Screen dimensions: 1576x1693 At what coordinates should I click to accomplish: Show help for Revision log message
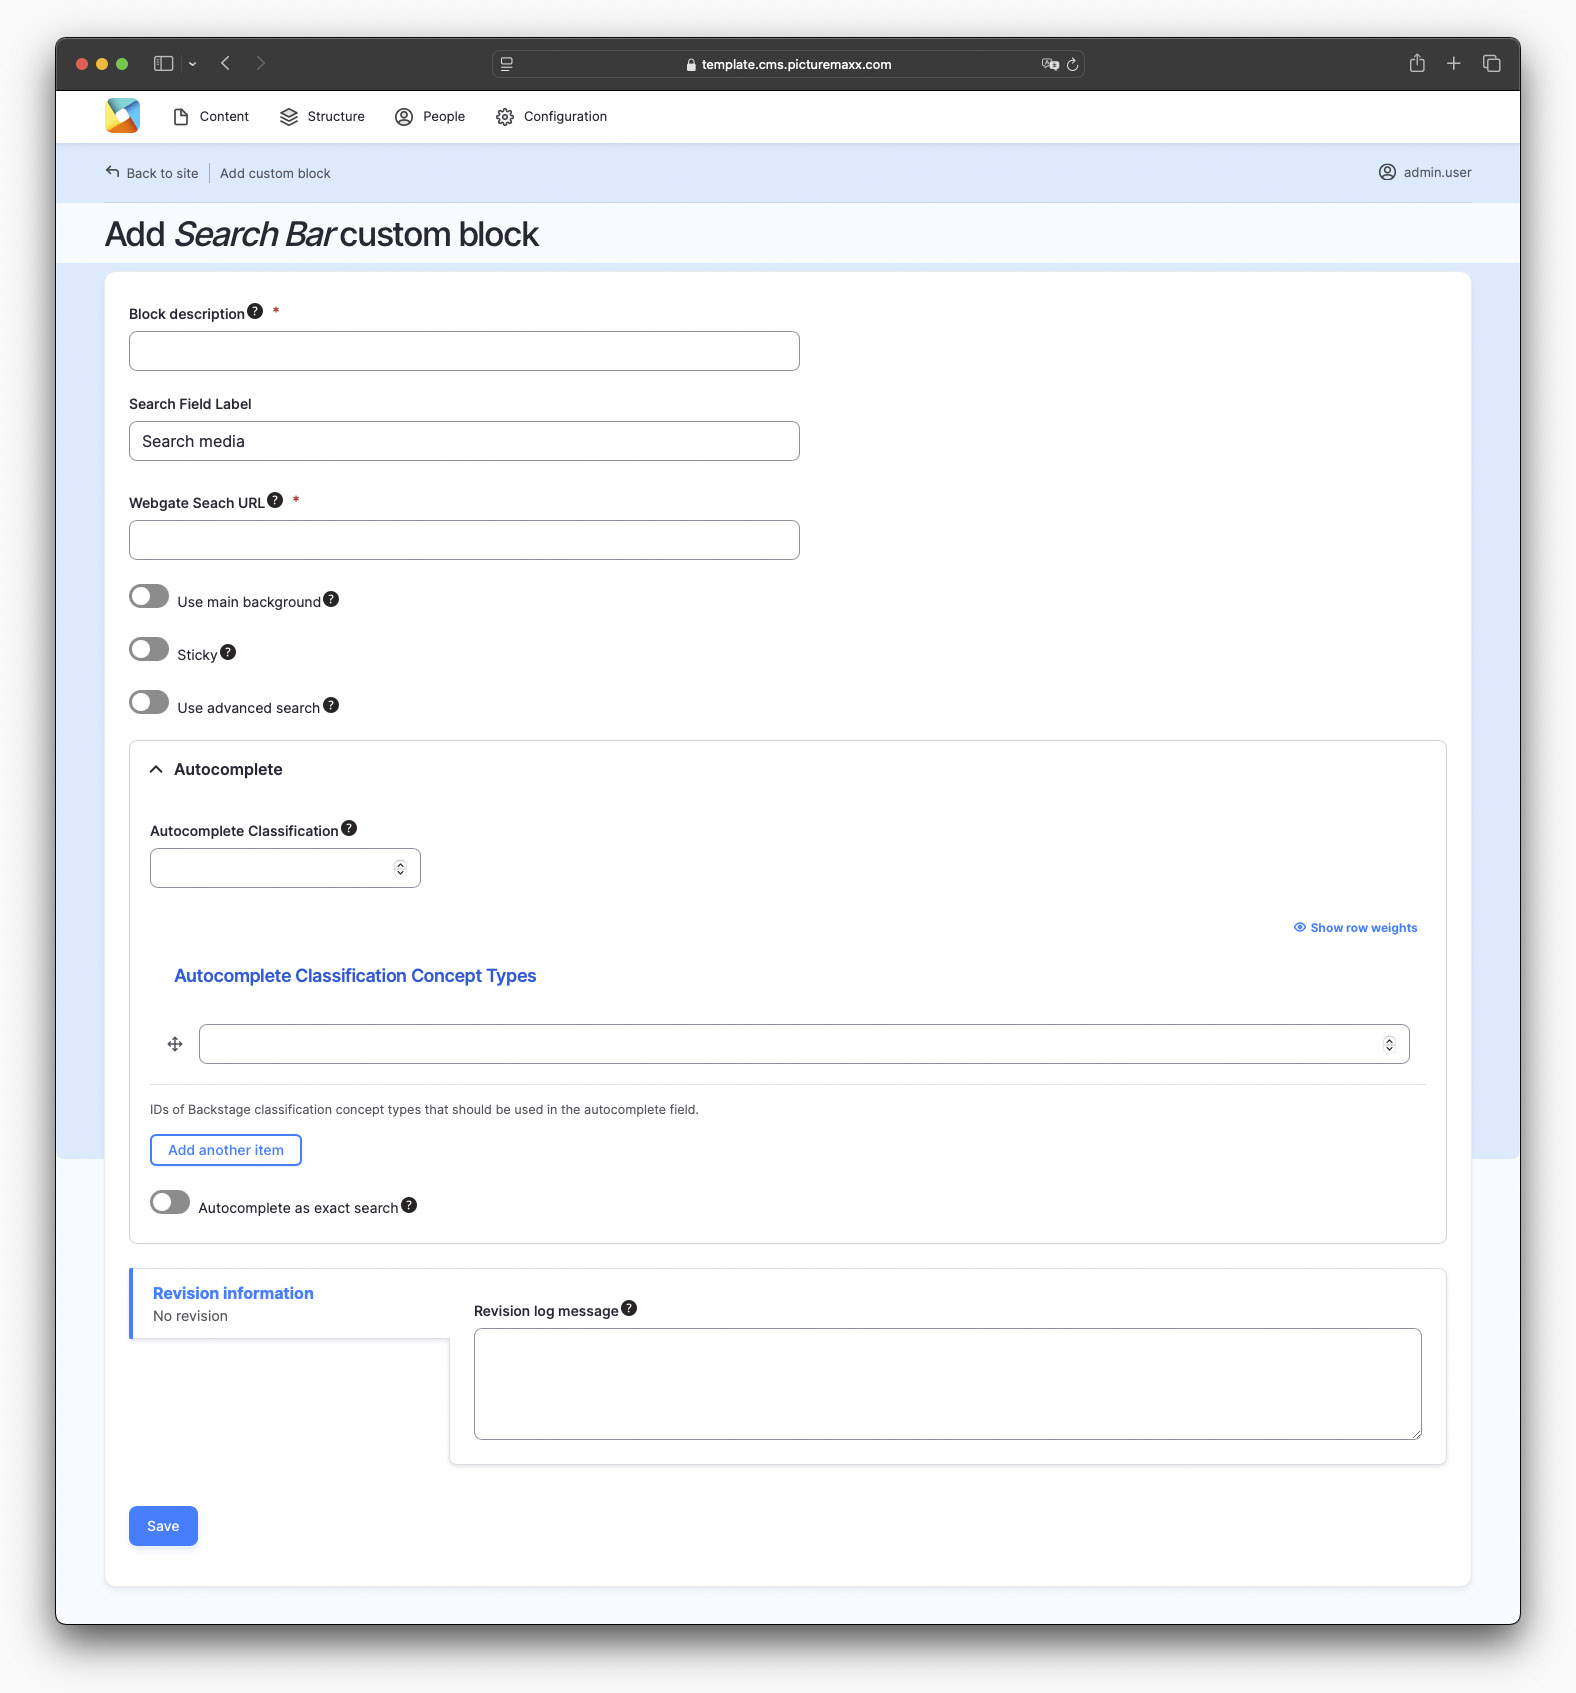(x=629, y=1308)
